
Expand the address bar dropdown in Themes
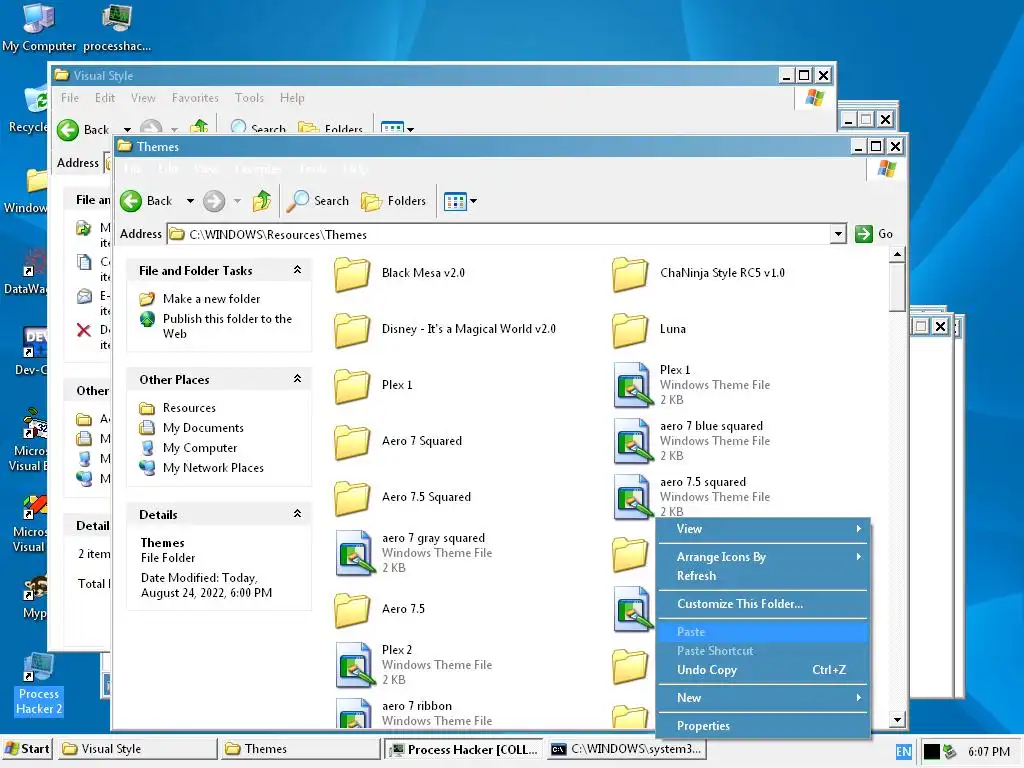click(x=838, y=234)
